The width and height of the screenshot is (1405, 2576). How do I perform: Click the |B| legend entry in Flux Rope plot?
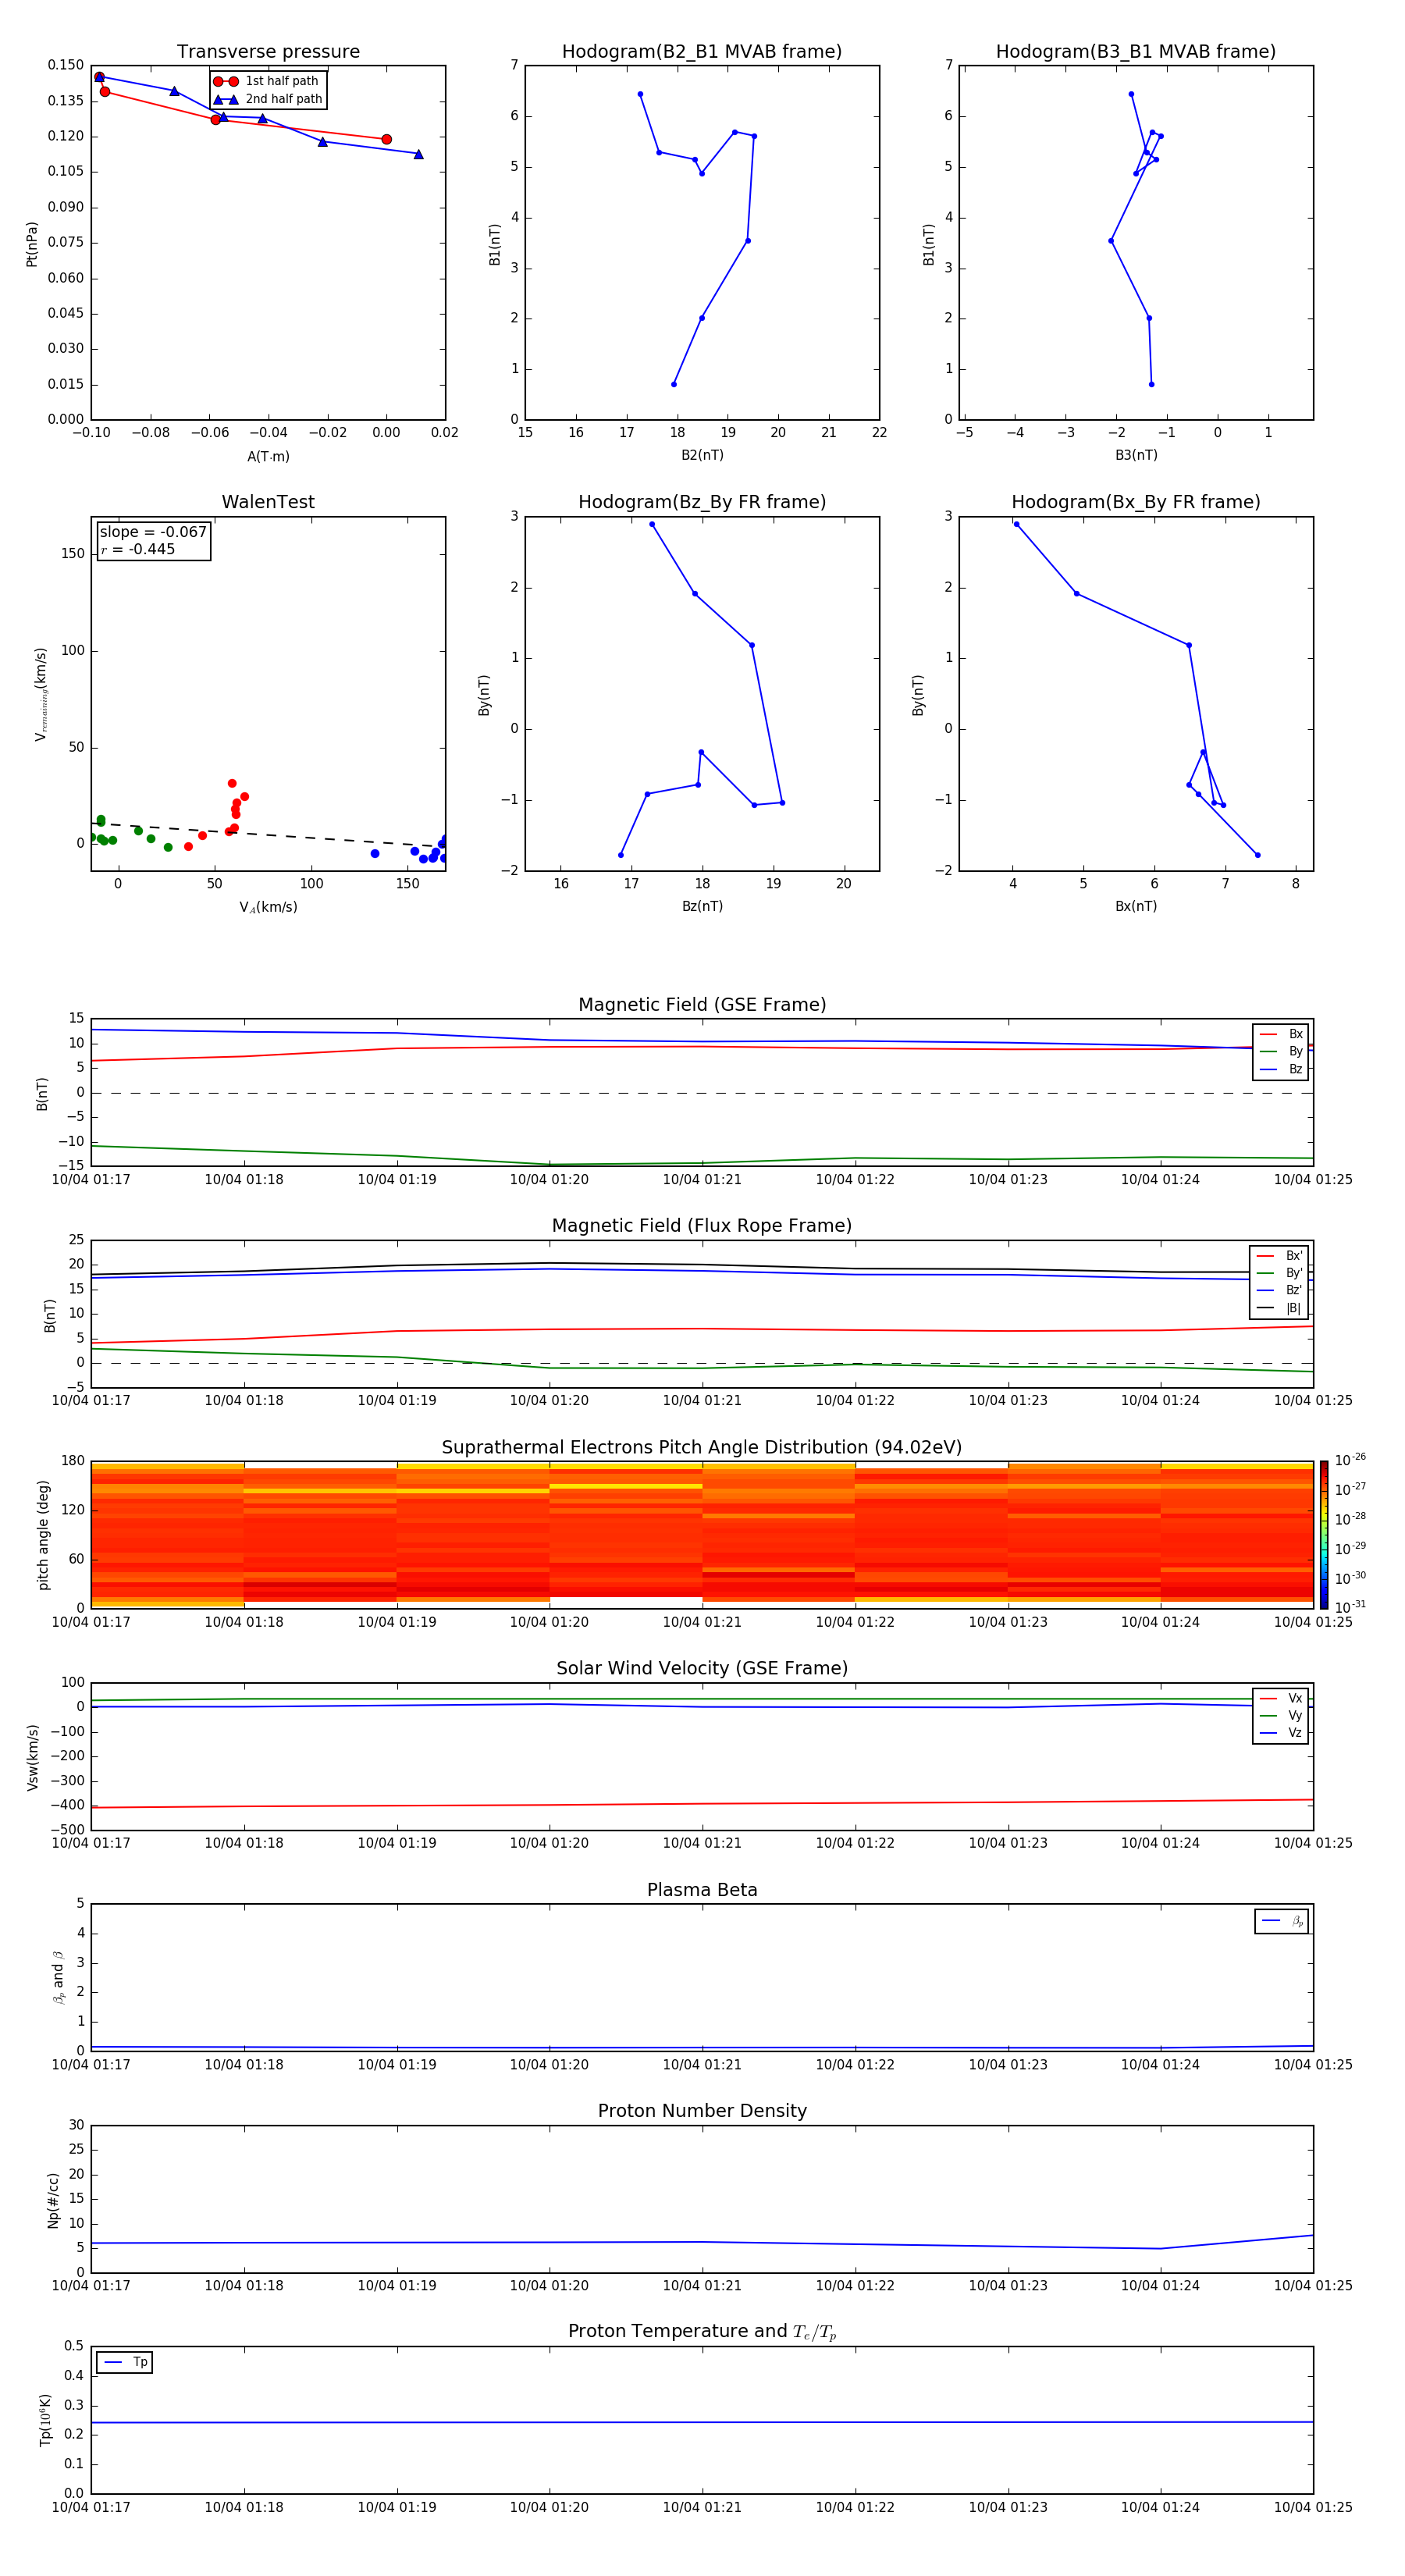1280,1308
